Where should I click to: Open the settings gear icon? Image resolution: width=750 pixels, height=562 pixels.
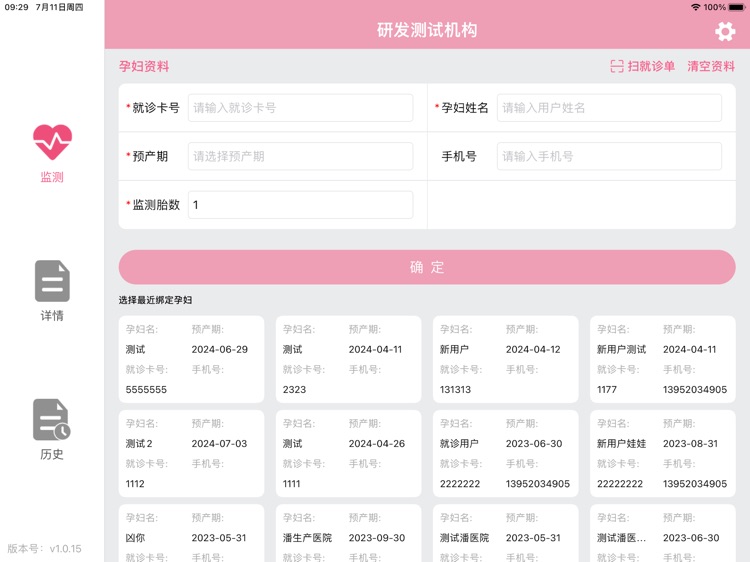tap(725, 32)
